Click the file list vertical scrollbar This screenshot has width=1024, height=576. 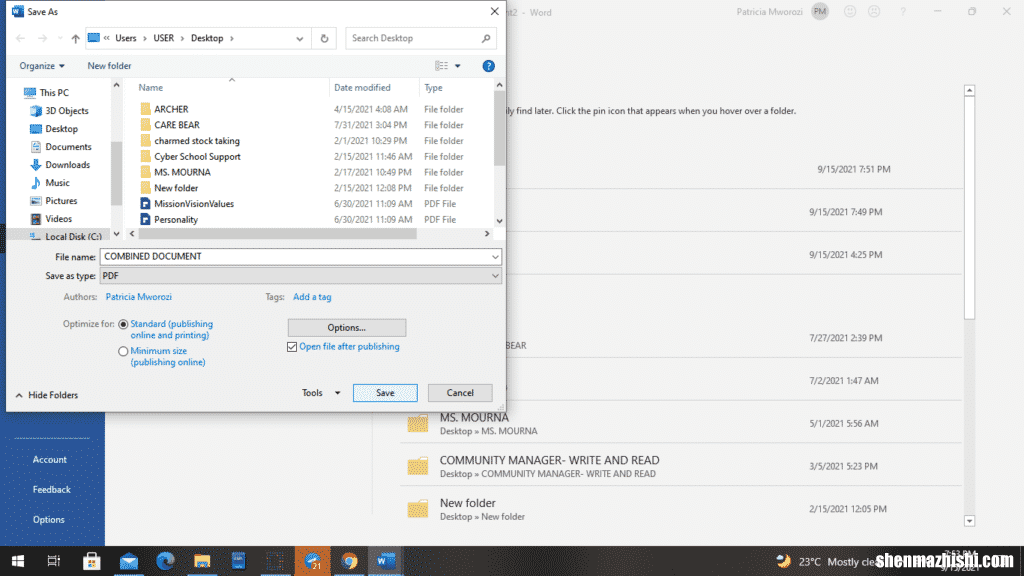[x=499, y=129]
